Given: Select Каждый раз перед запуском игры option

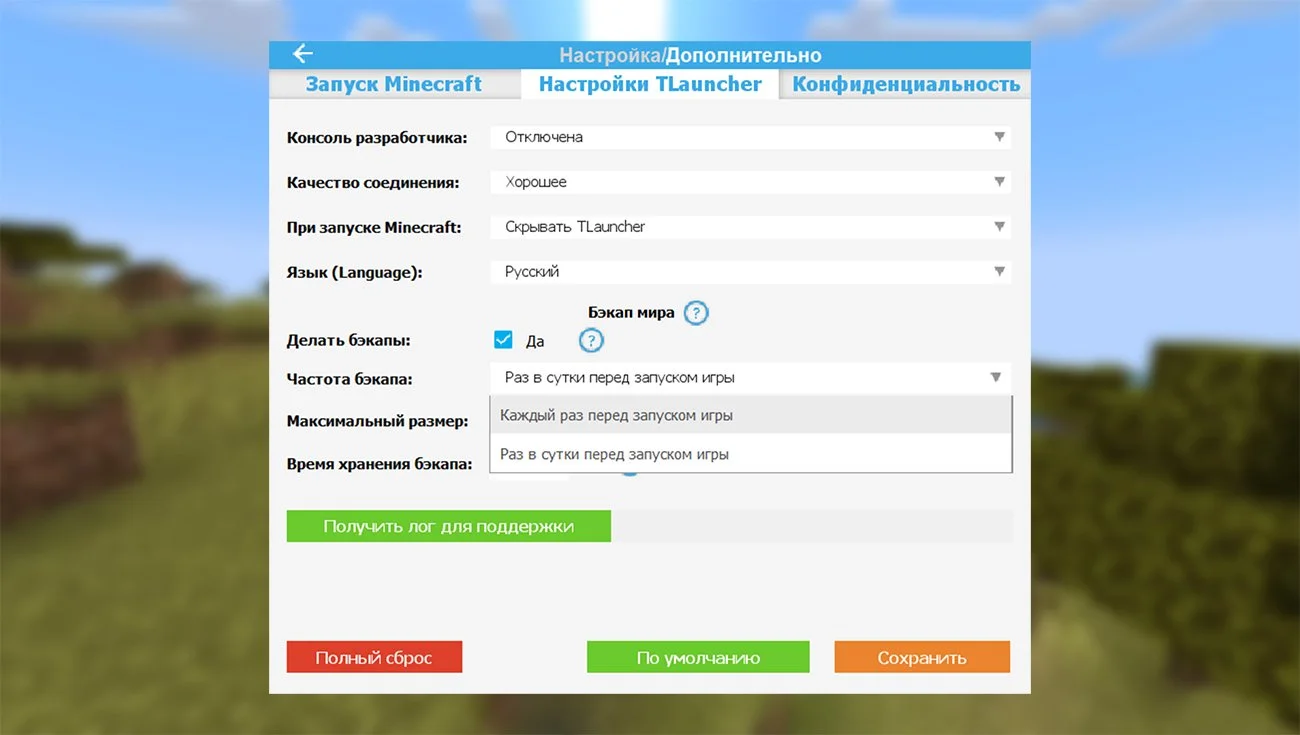Looking at the screenshot, I should [x=750, y=415].
